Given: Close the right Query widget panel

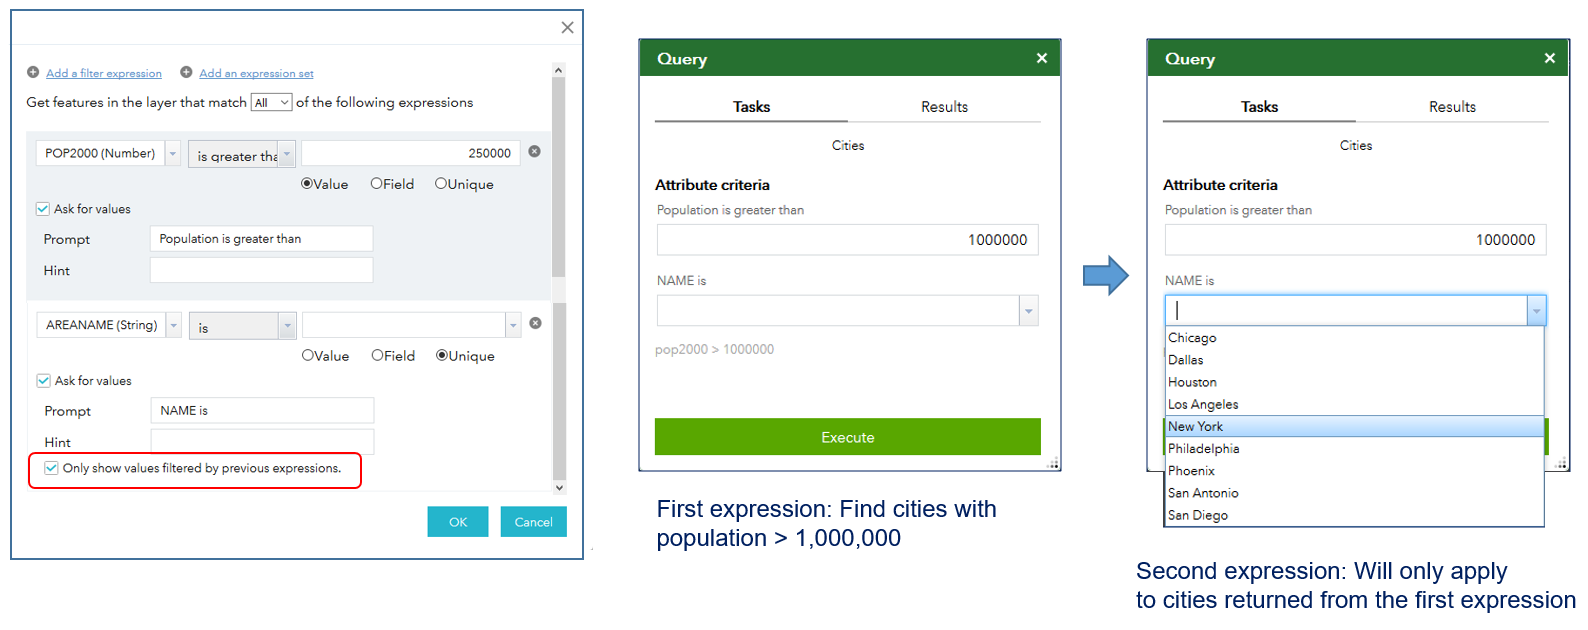Looking at the screenshot, I should [x=1550, y=58].
